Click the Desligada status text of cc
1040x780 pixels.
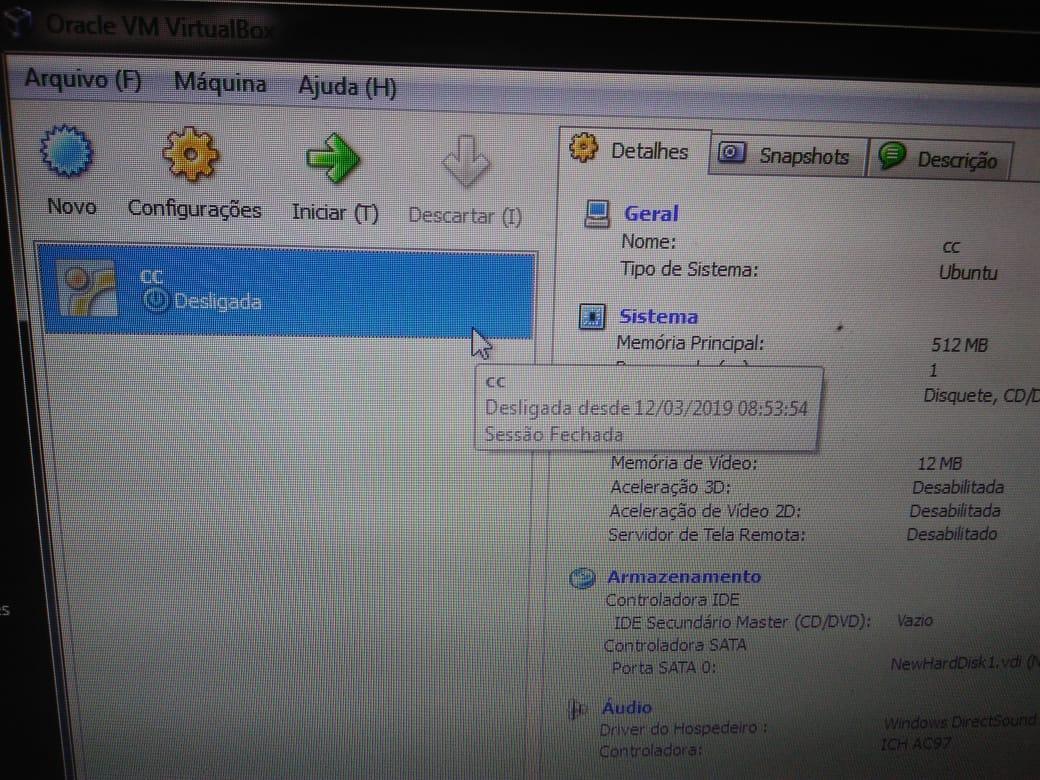218,302
